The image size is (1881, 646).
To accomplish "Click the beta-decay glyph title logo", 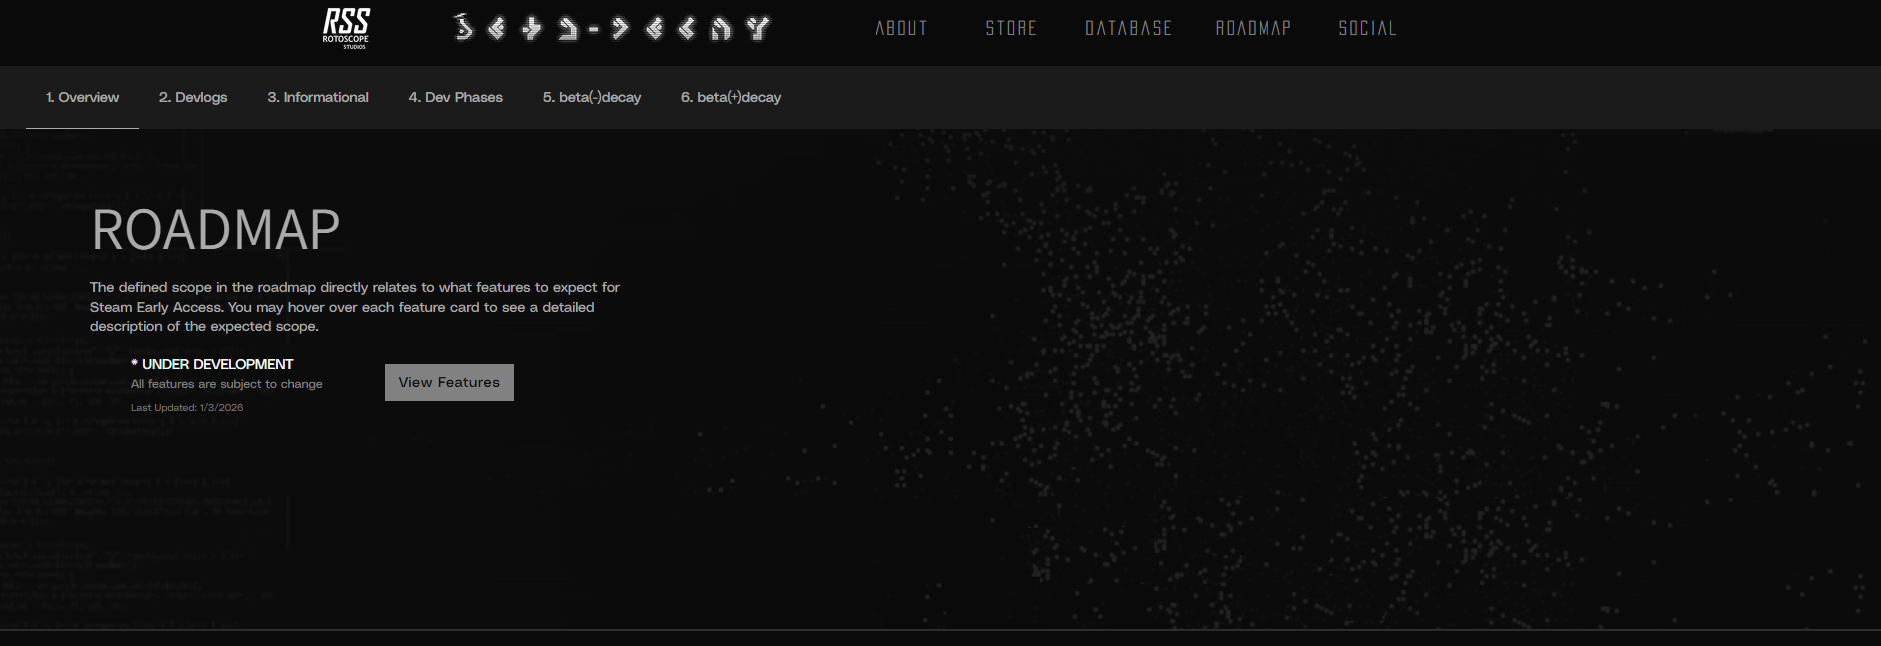I will pyautogui.click(x=610, y=28).
